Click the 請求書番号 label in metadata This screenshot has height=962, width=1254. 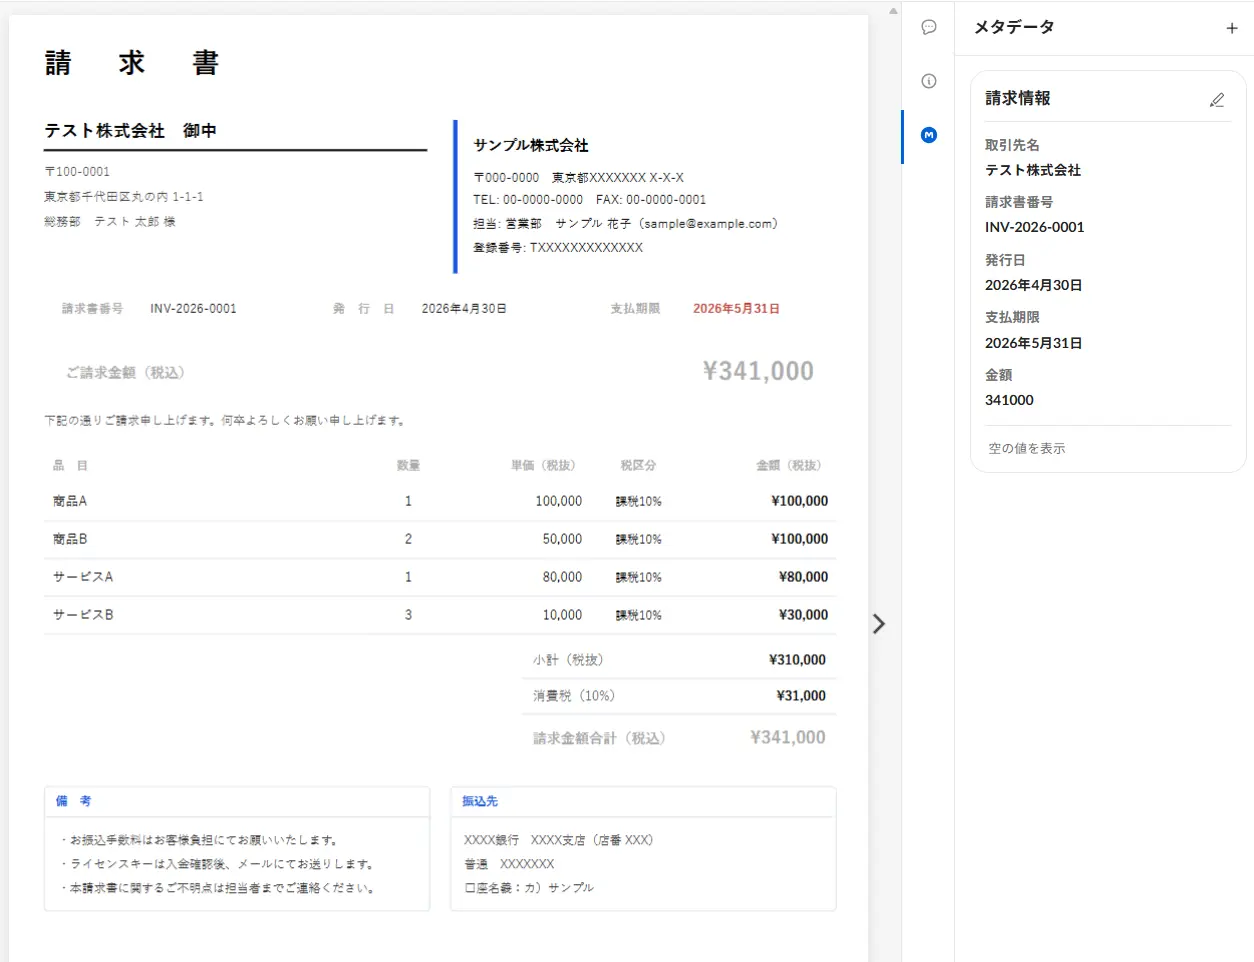coord(1019,202)
